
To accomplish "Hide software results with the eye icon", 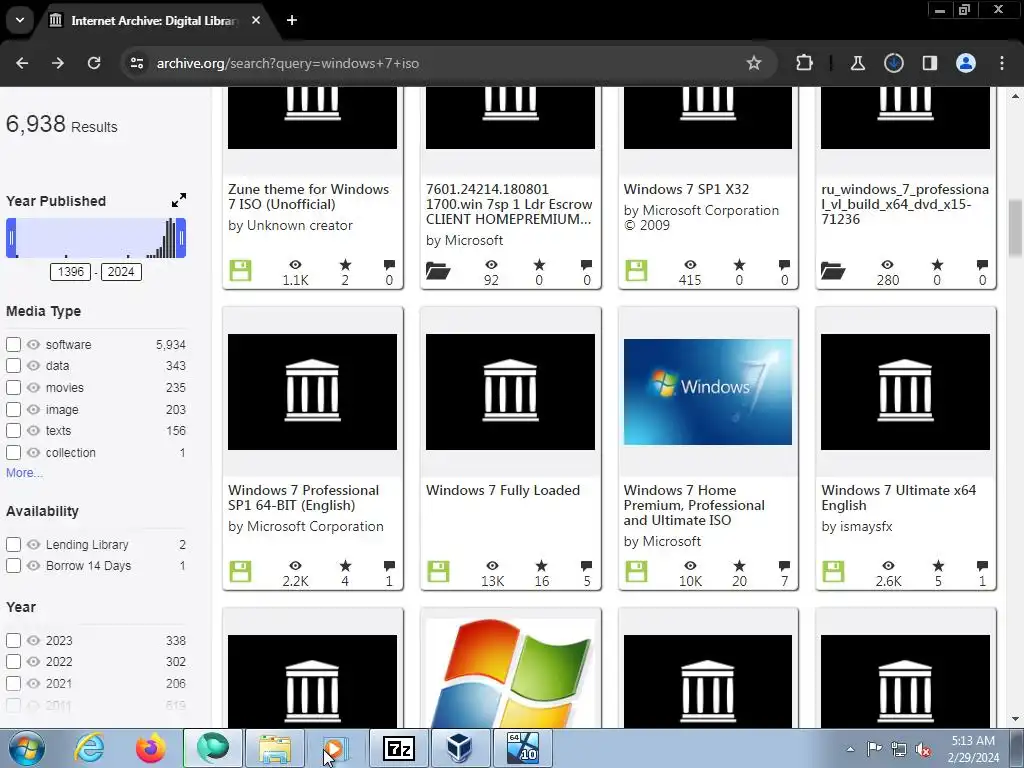I will point(33,344).
